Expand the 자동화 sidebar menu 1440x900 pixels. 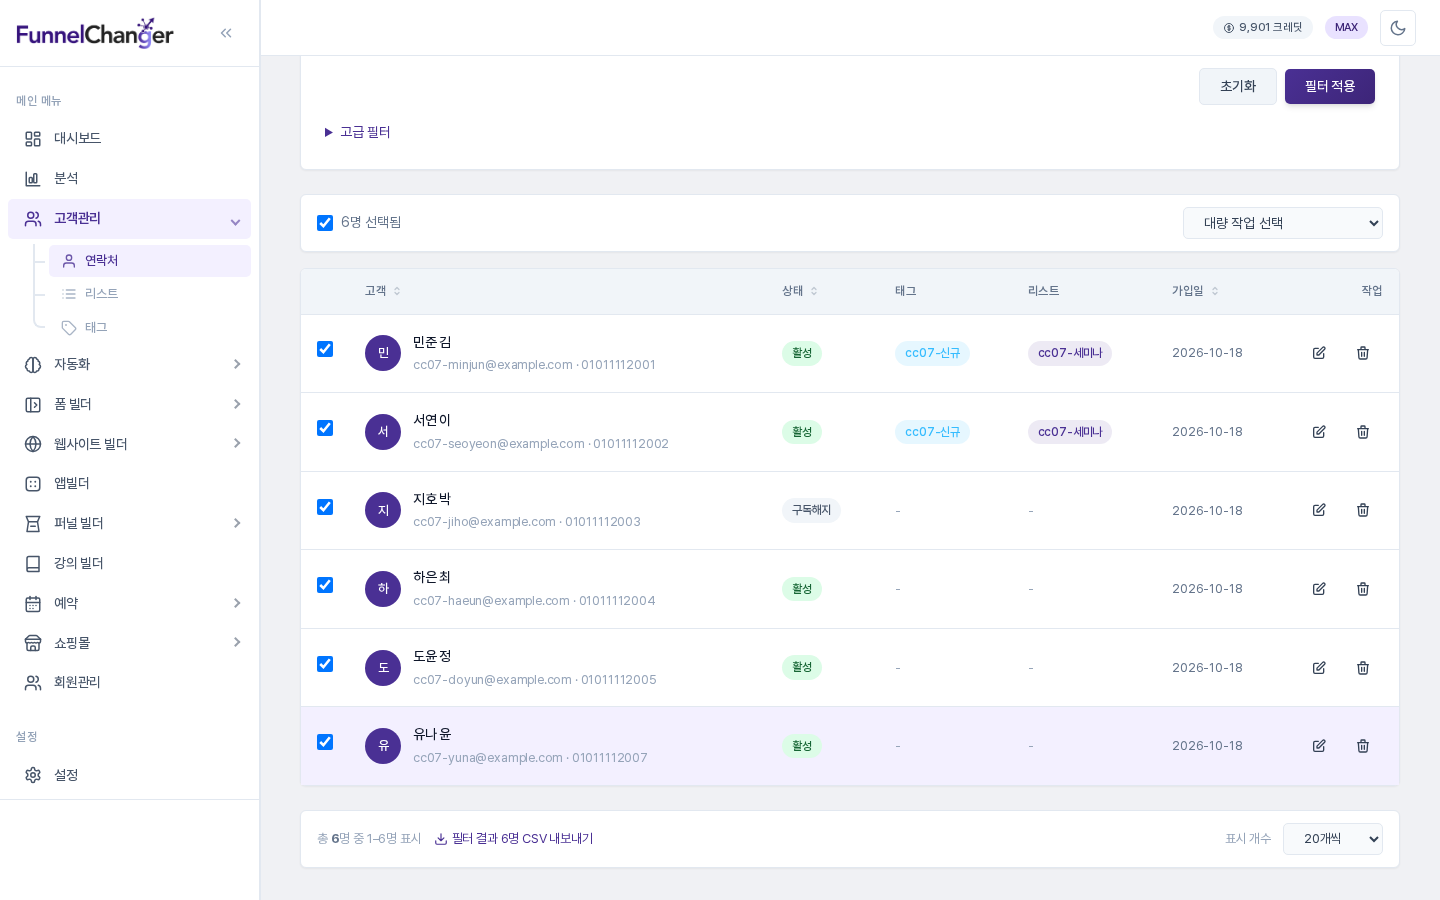[x=130, y=364]
